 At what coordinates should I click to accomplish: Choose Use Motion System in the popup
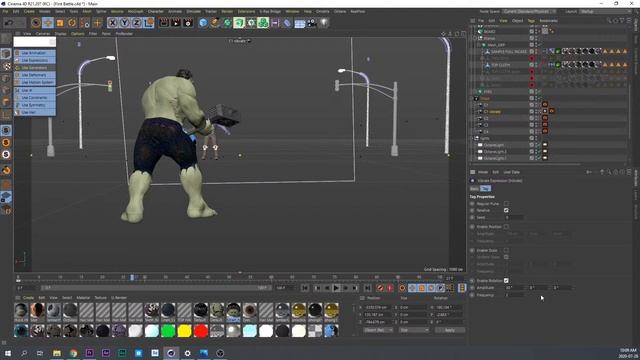click(35, 82)
